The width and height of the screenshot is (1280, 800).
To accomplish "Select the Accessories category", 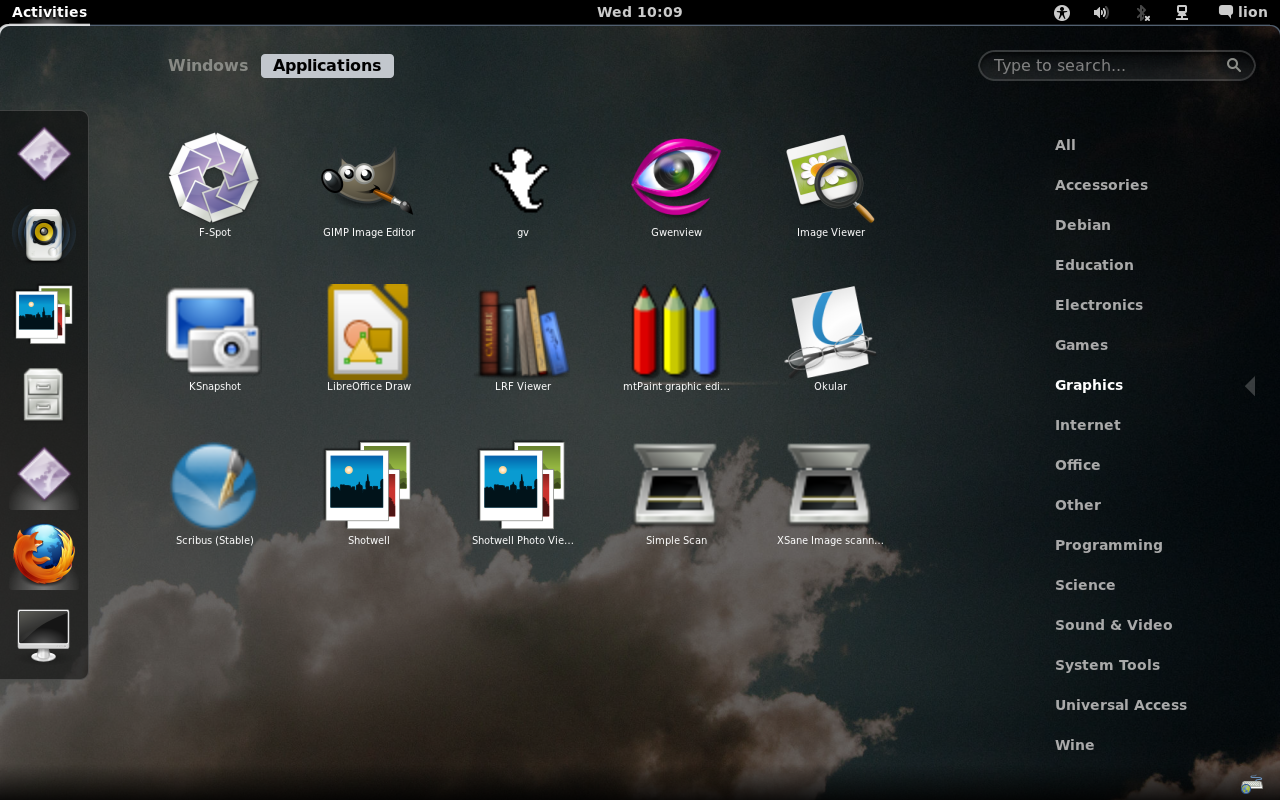I will 1101,185.
